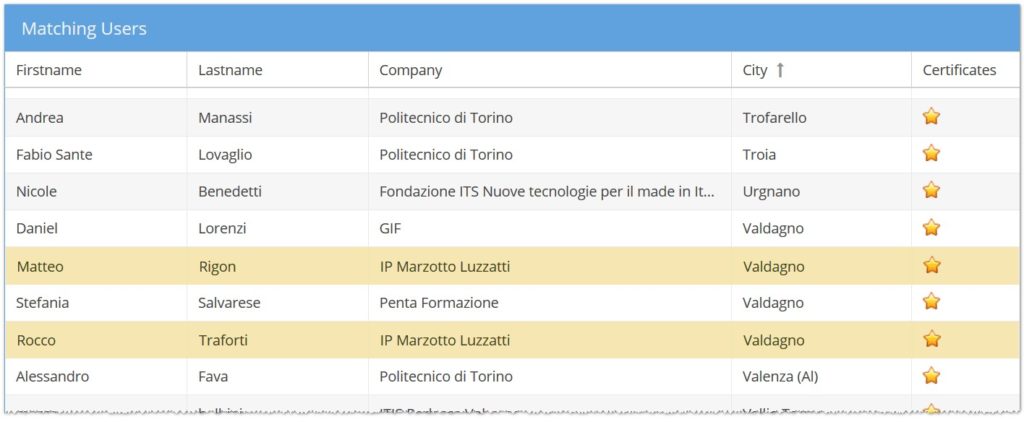Viewport: 1024px width, 422px height.
Task: Click certificate star for Andrea Manassi
Action: click(x=931, y=117)
